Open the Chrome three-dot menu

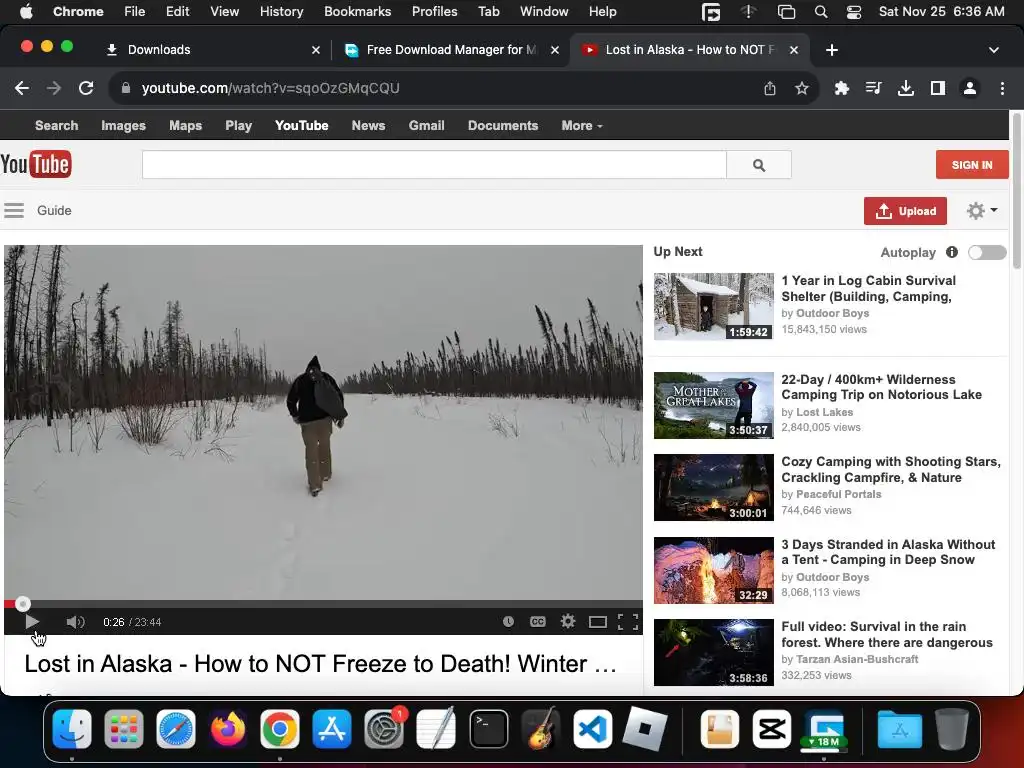pos(1002,88)
